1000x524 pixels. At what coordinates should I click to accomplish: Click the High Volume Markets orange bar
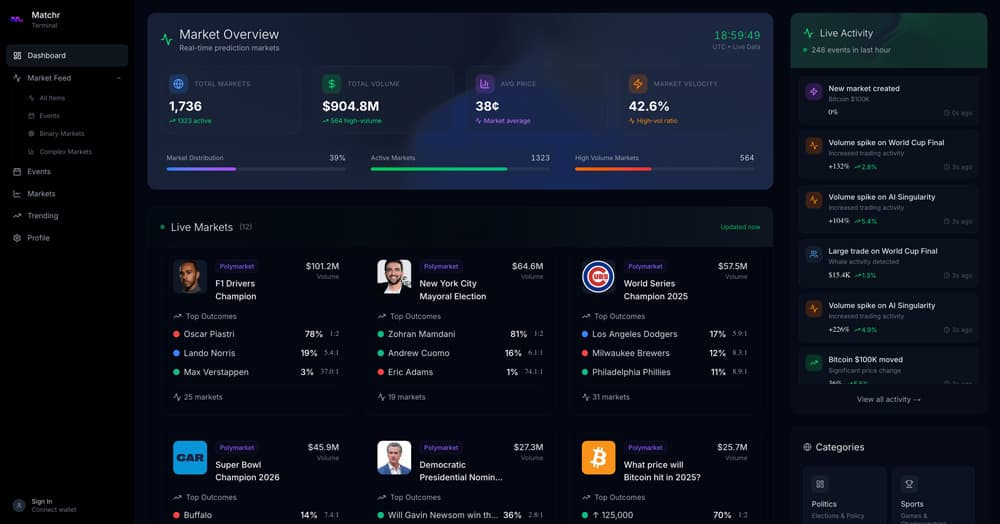pos(664,169)
